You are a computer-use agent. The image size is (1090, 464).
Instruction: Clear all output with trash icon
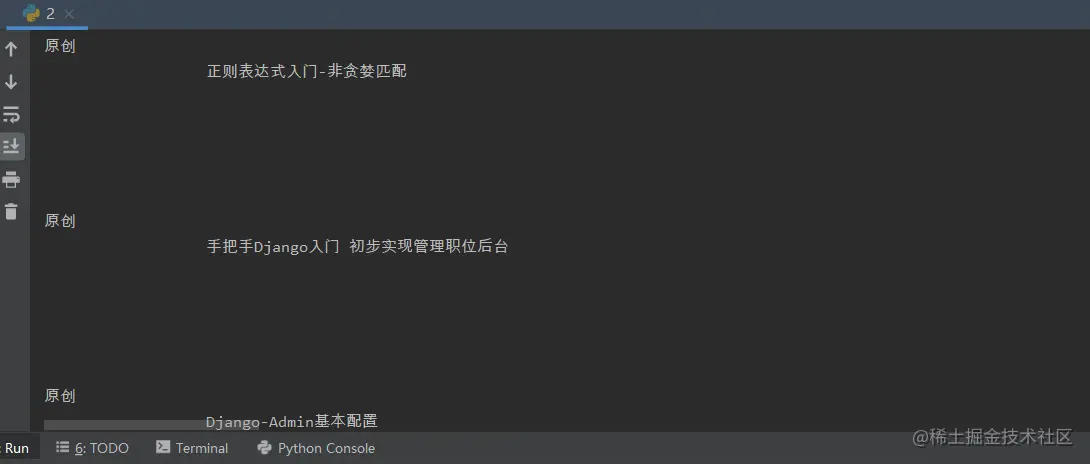[x=11, y=211]
